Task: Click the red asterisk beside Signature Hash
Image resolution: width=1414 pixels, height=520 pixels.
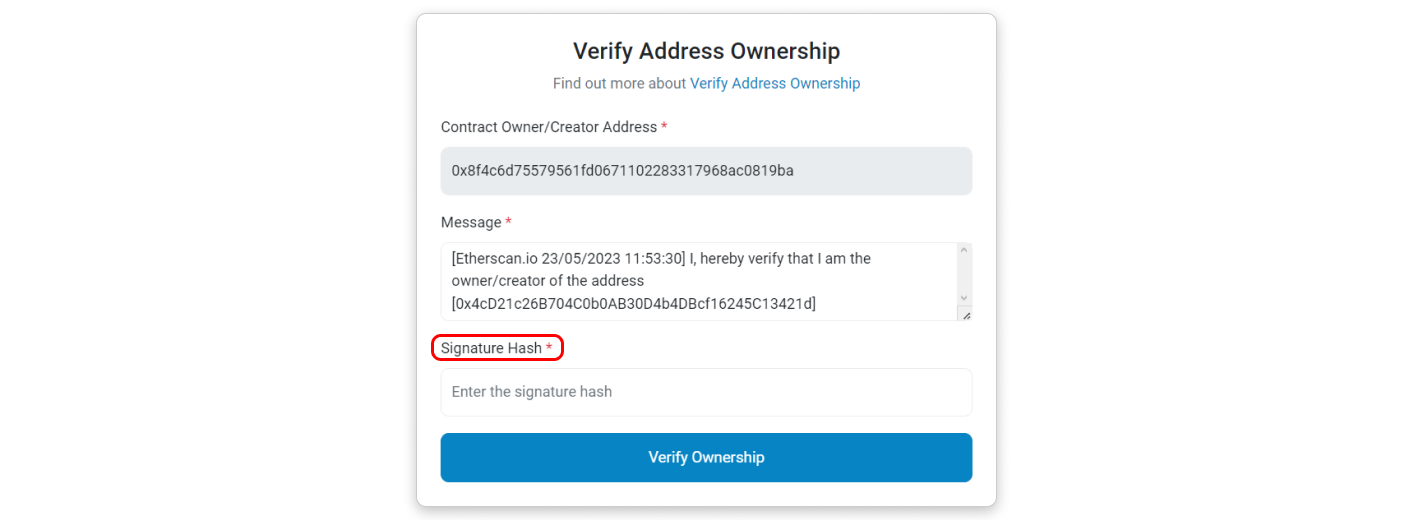Action: 549,348
